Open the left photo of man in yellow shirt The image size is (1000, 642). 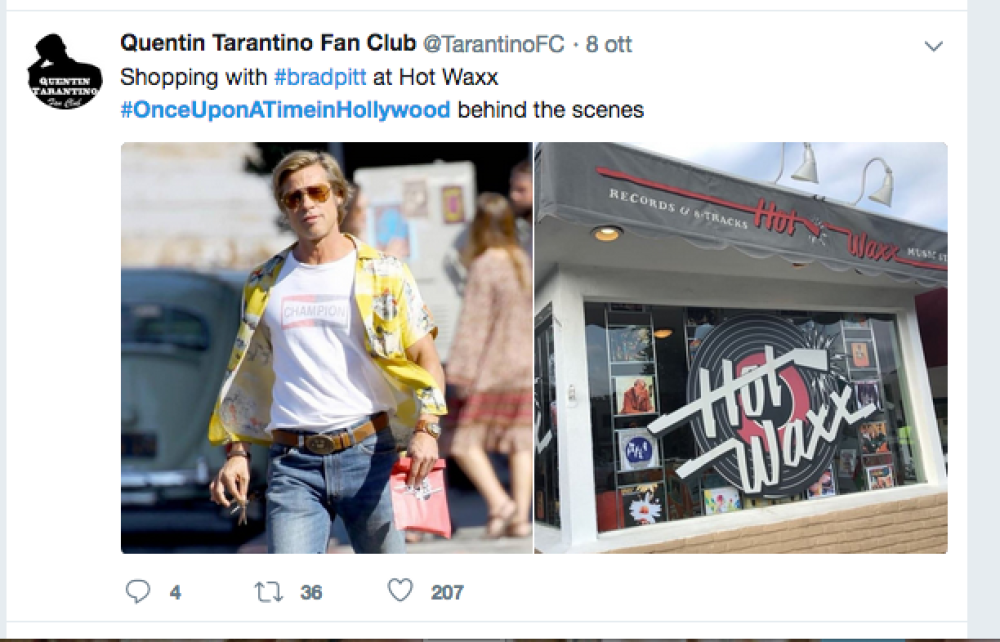[327, 347]
